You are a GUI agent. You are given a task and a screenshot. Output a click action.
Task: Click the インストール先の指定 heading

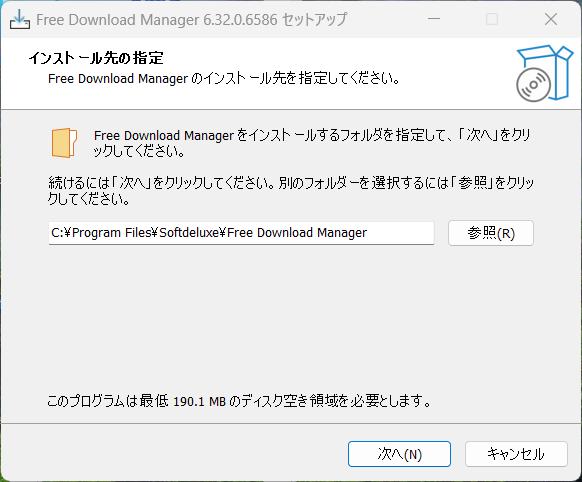[x=96, y=58]
